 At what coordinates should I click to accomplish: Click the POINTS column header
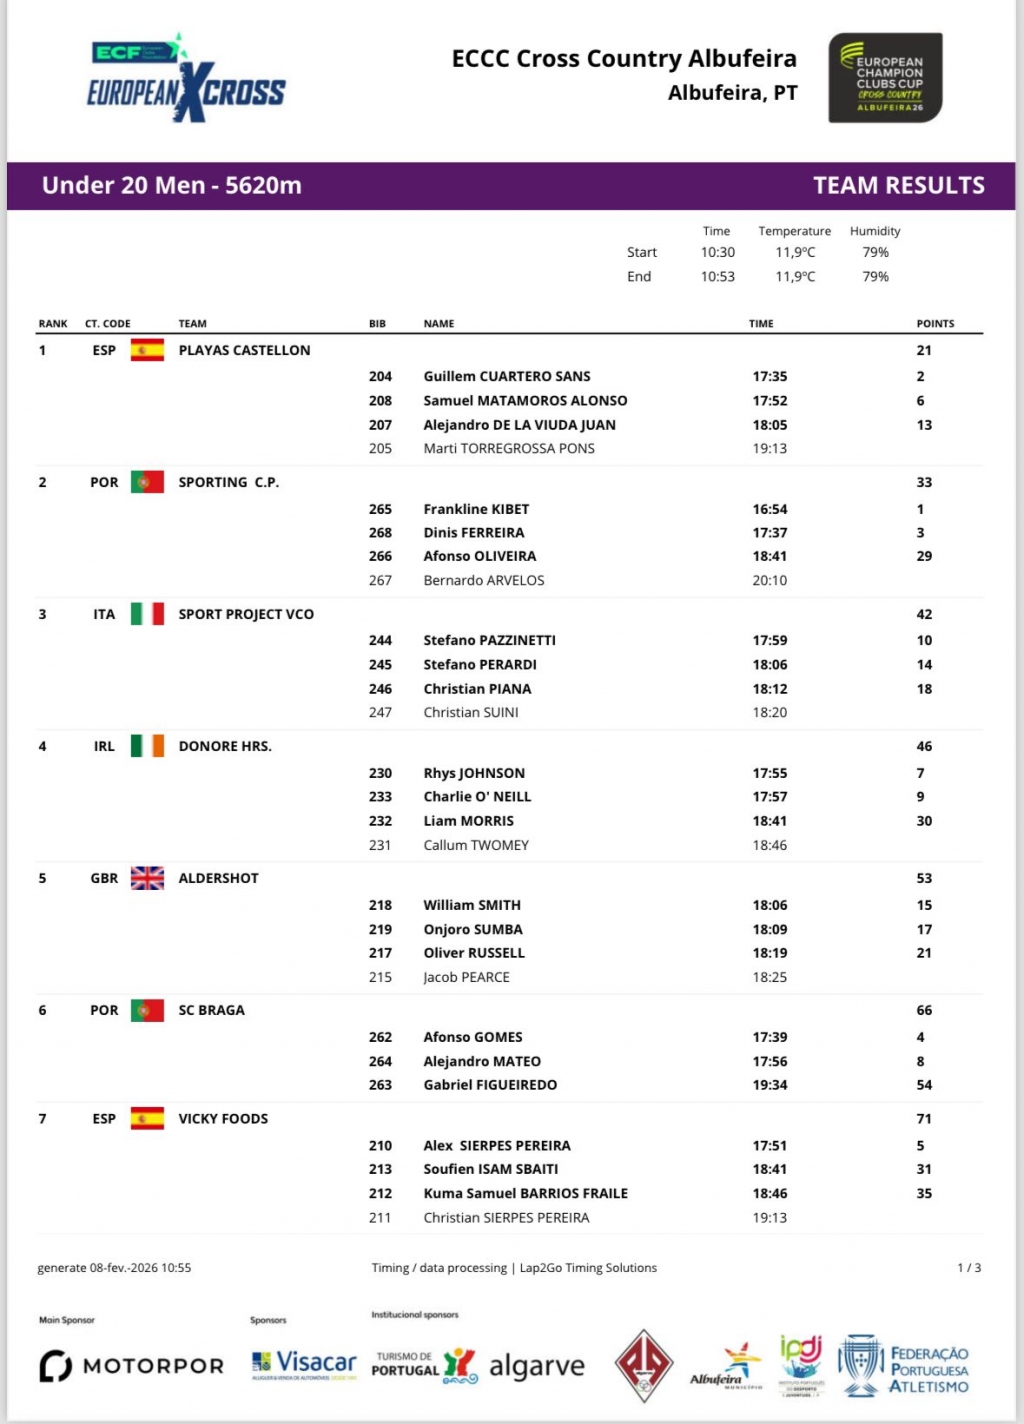tap(935, 324)
